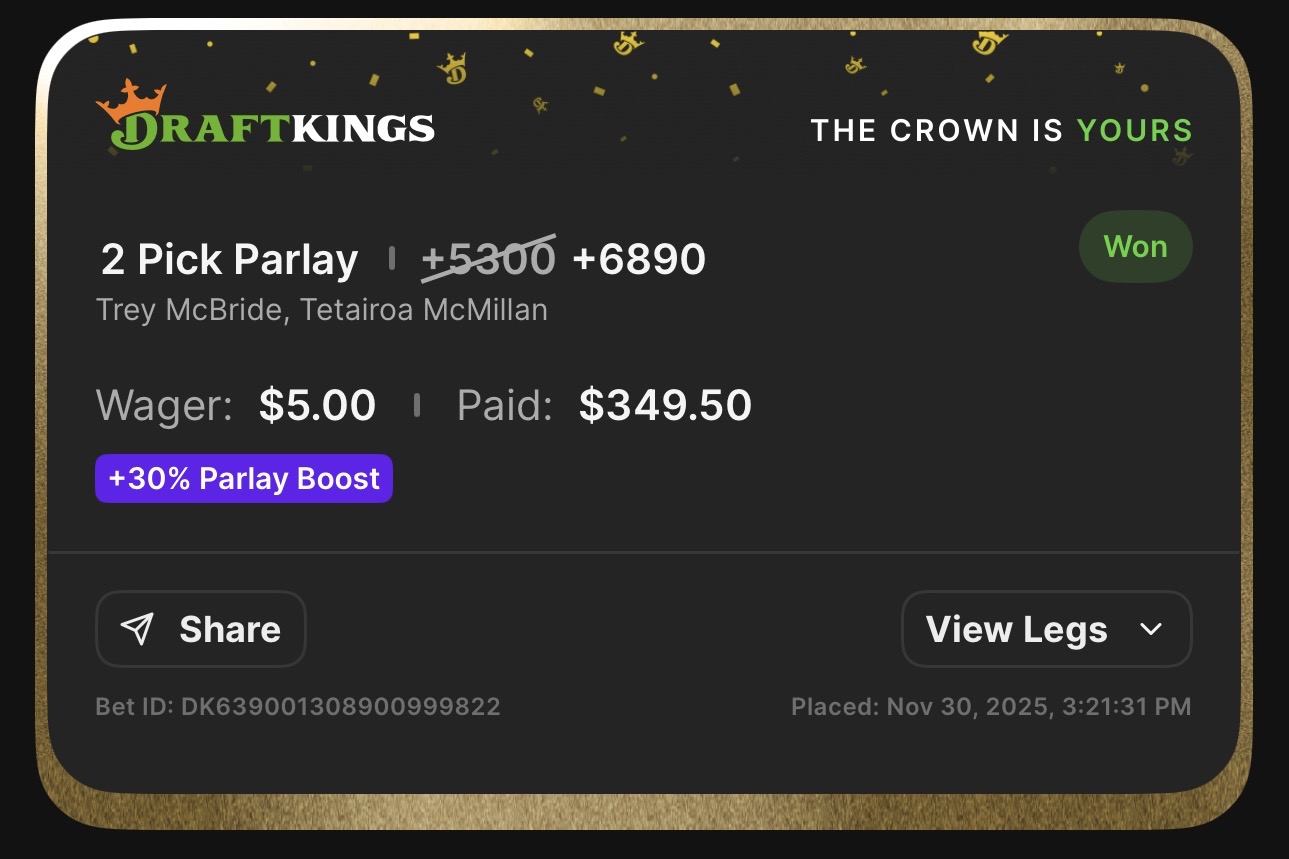Click the chevron arrow beside View Legs
This screenshot has height=859, width=1289.
[1151, 629]
